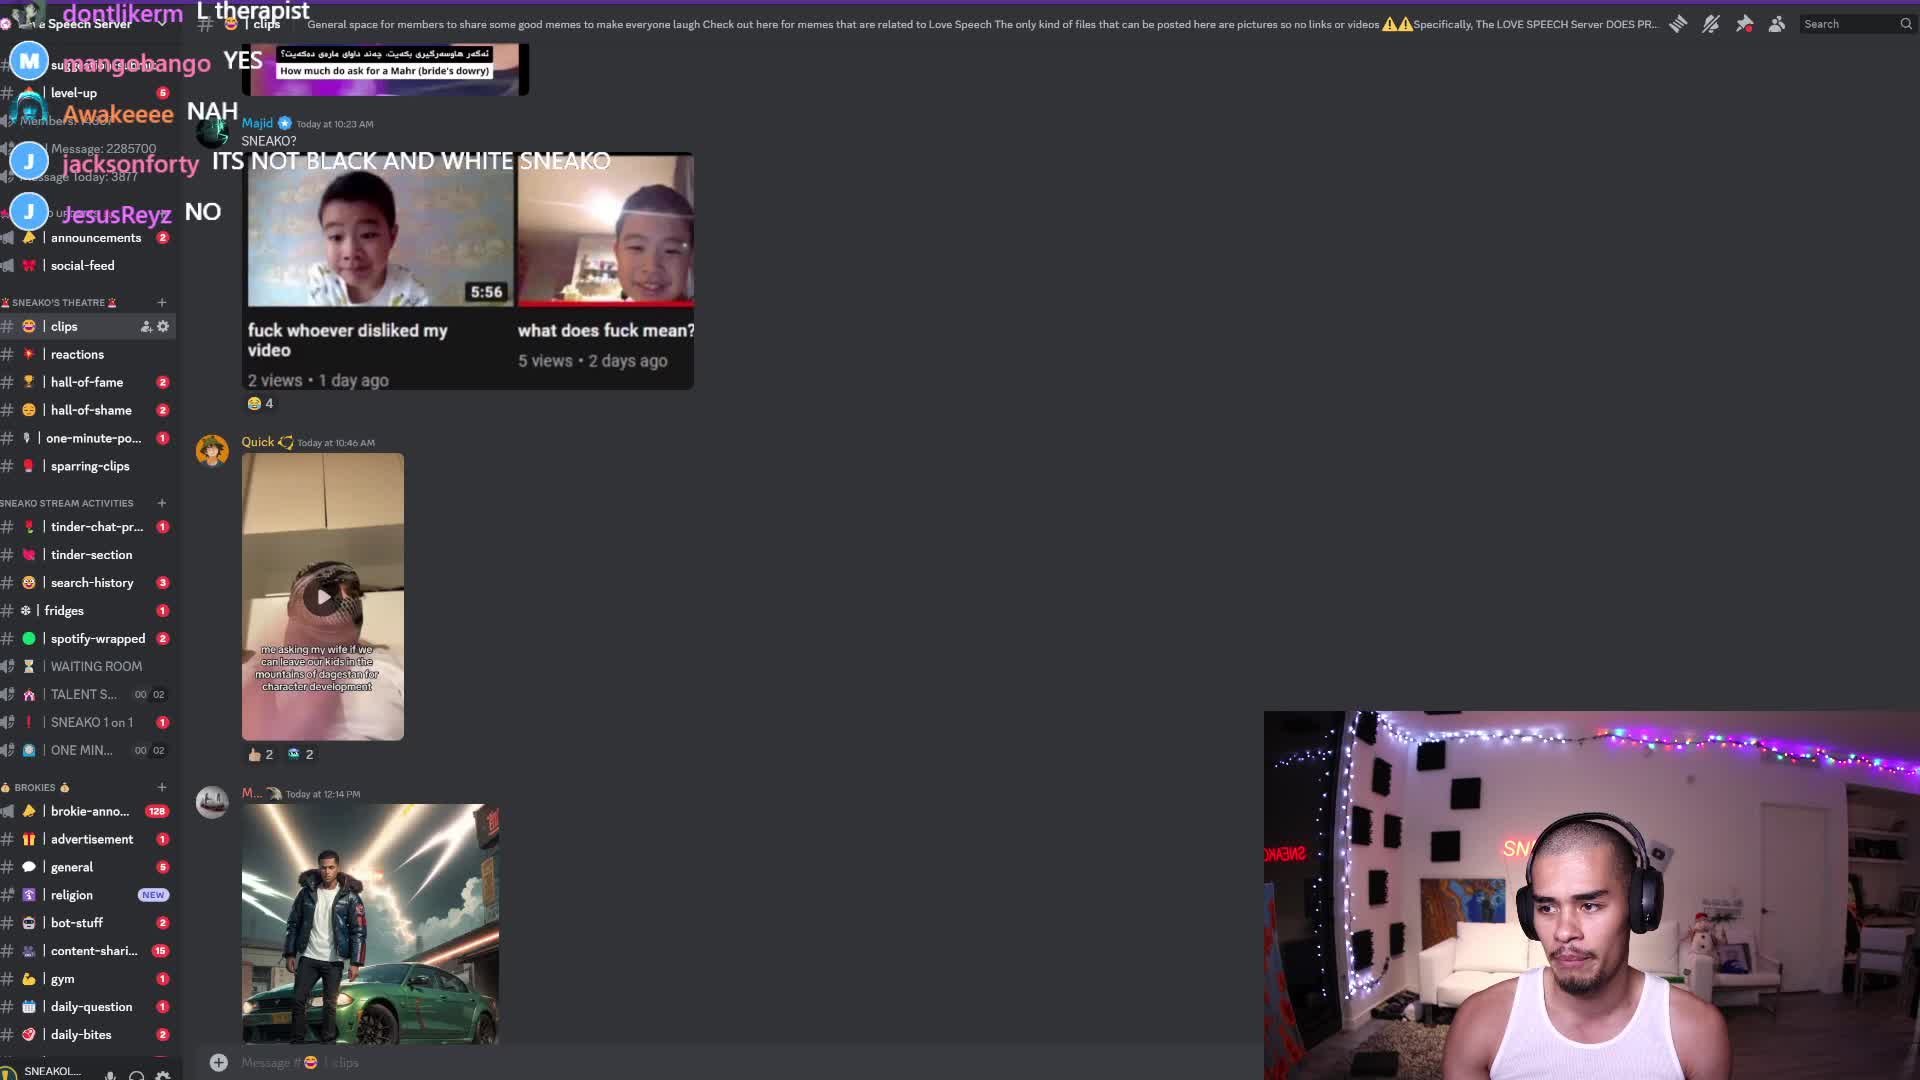Open User Settings gear in user panel

point(163,1075)
